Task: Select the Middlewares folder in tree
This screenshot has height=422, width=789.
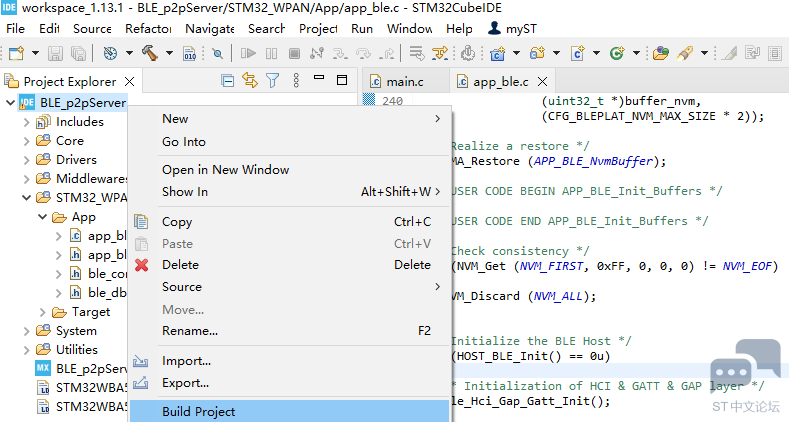Action: coord(82,179)
